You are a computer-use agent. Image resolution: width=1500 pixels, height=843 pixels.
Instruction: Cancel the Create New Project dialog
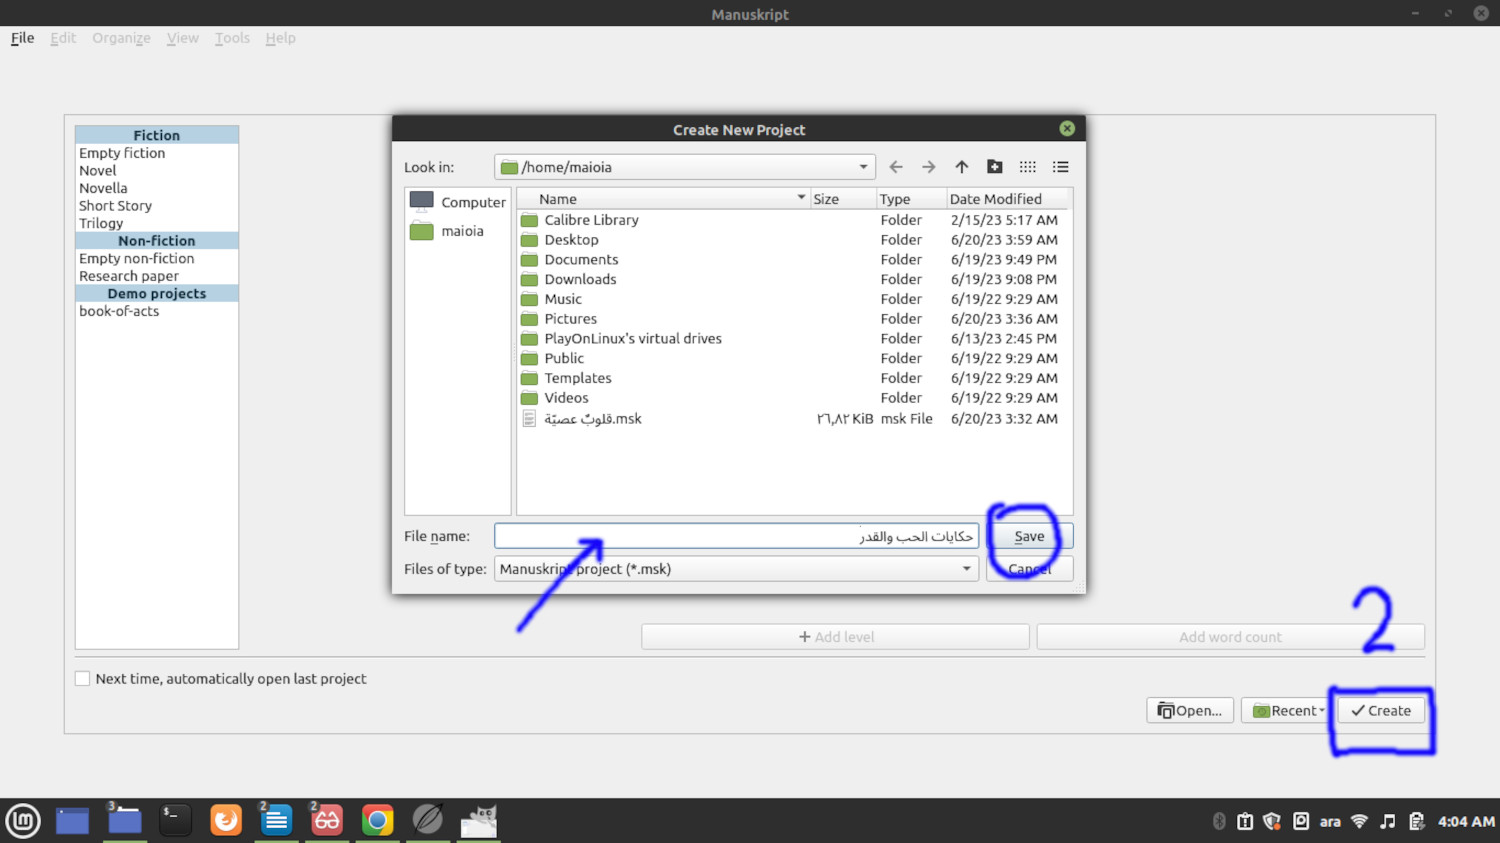click(1029, 569)
